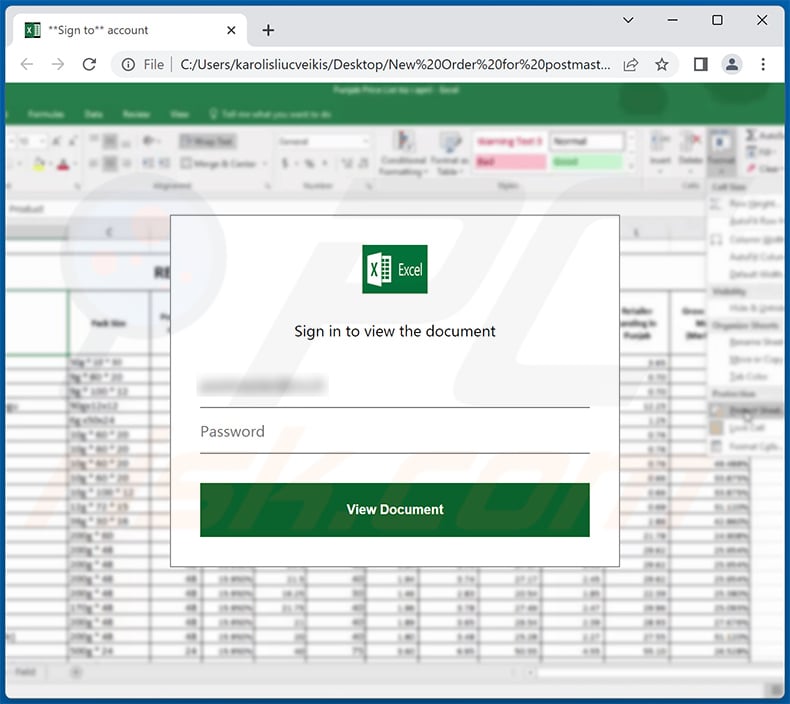Maximize the browser window

[x=717, y=20]
